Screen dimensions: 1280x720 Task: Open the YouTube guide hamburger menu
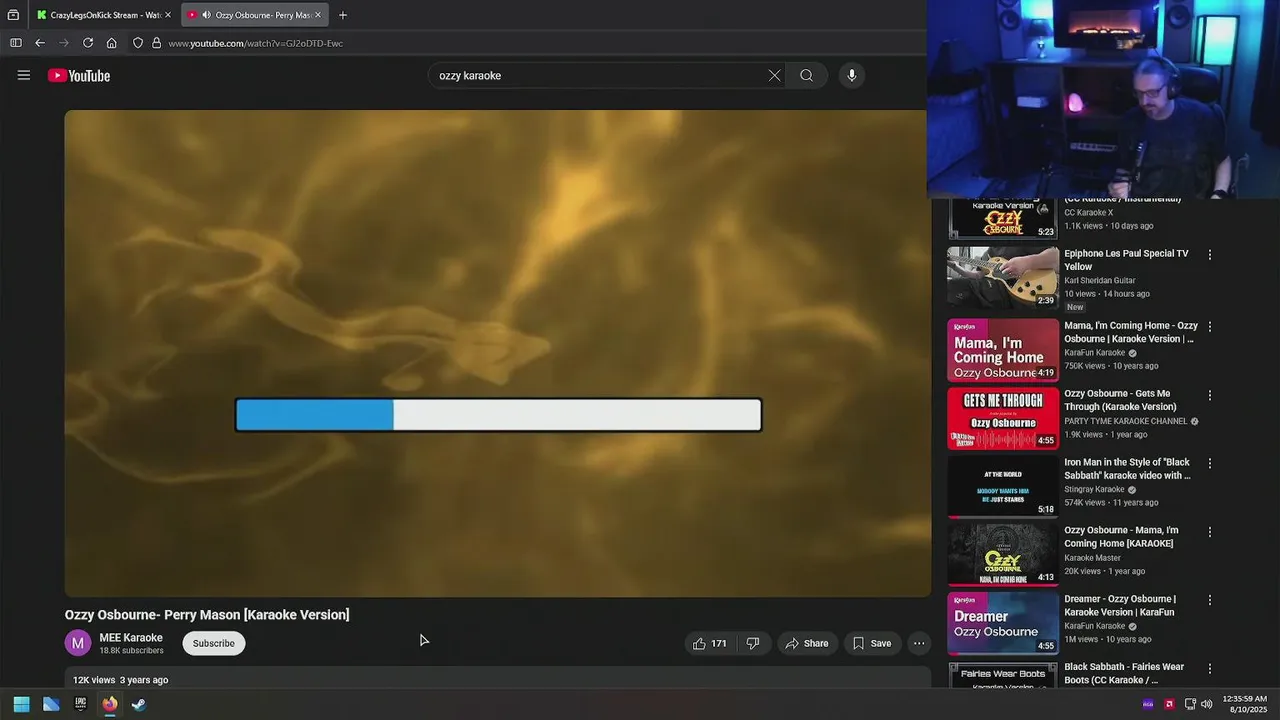(x=24, y=75)
